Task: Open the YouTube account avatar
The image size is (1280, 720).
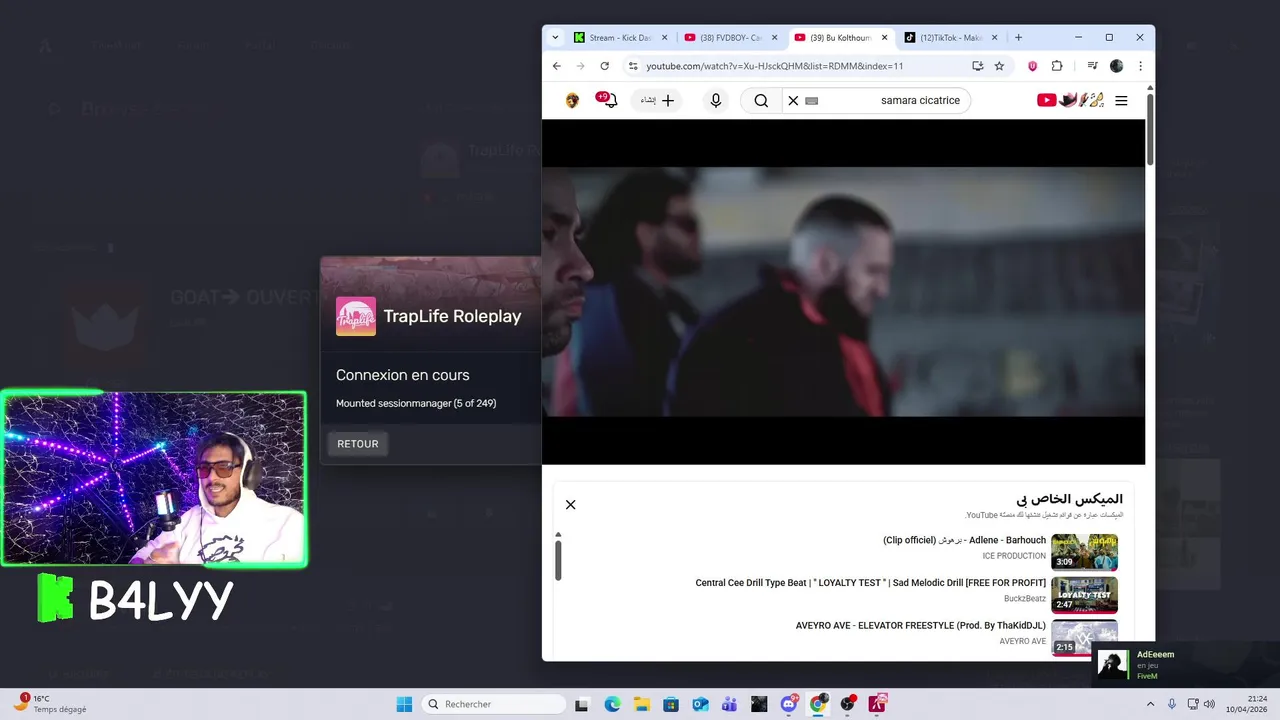Action: (572, 100)
